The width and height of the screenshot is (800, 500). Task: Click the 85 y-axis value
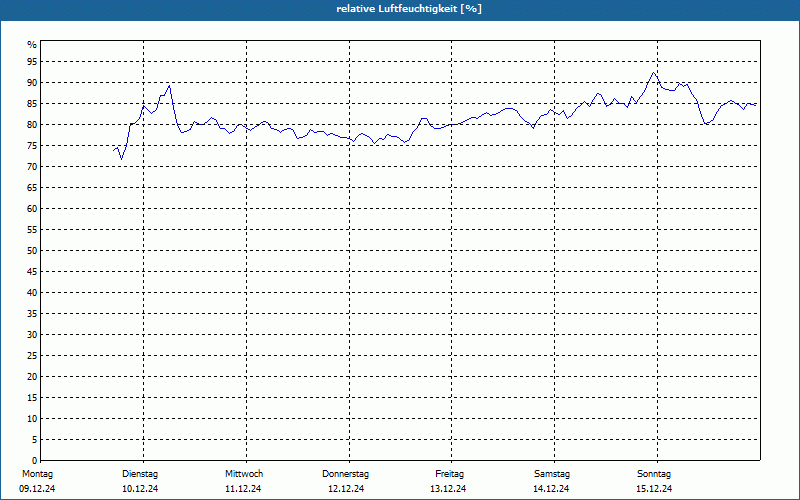(x=32, y=104)
